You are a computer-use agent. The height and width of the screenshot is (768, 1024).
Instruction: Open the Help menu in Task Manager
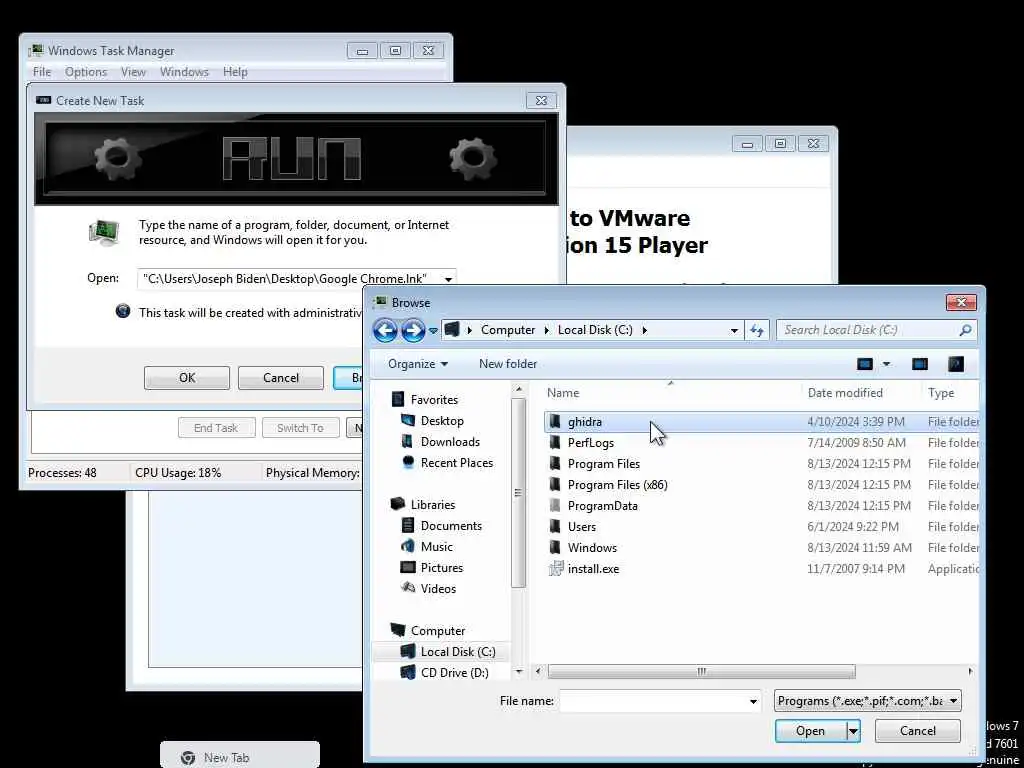(x=235, y=72)
